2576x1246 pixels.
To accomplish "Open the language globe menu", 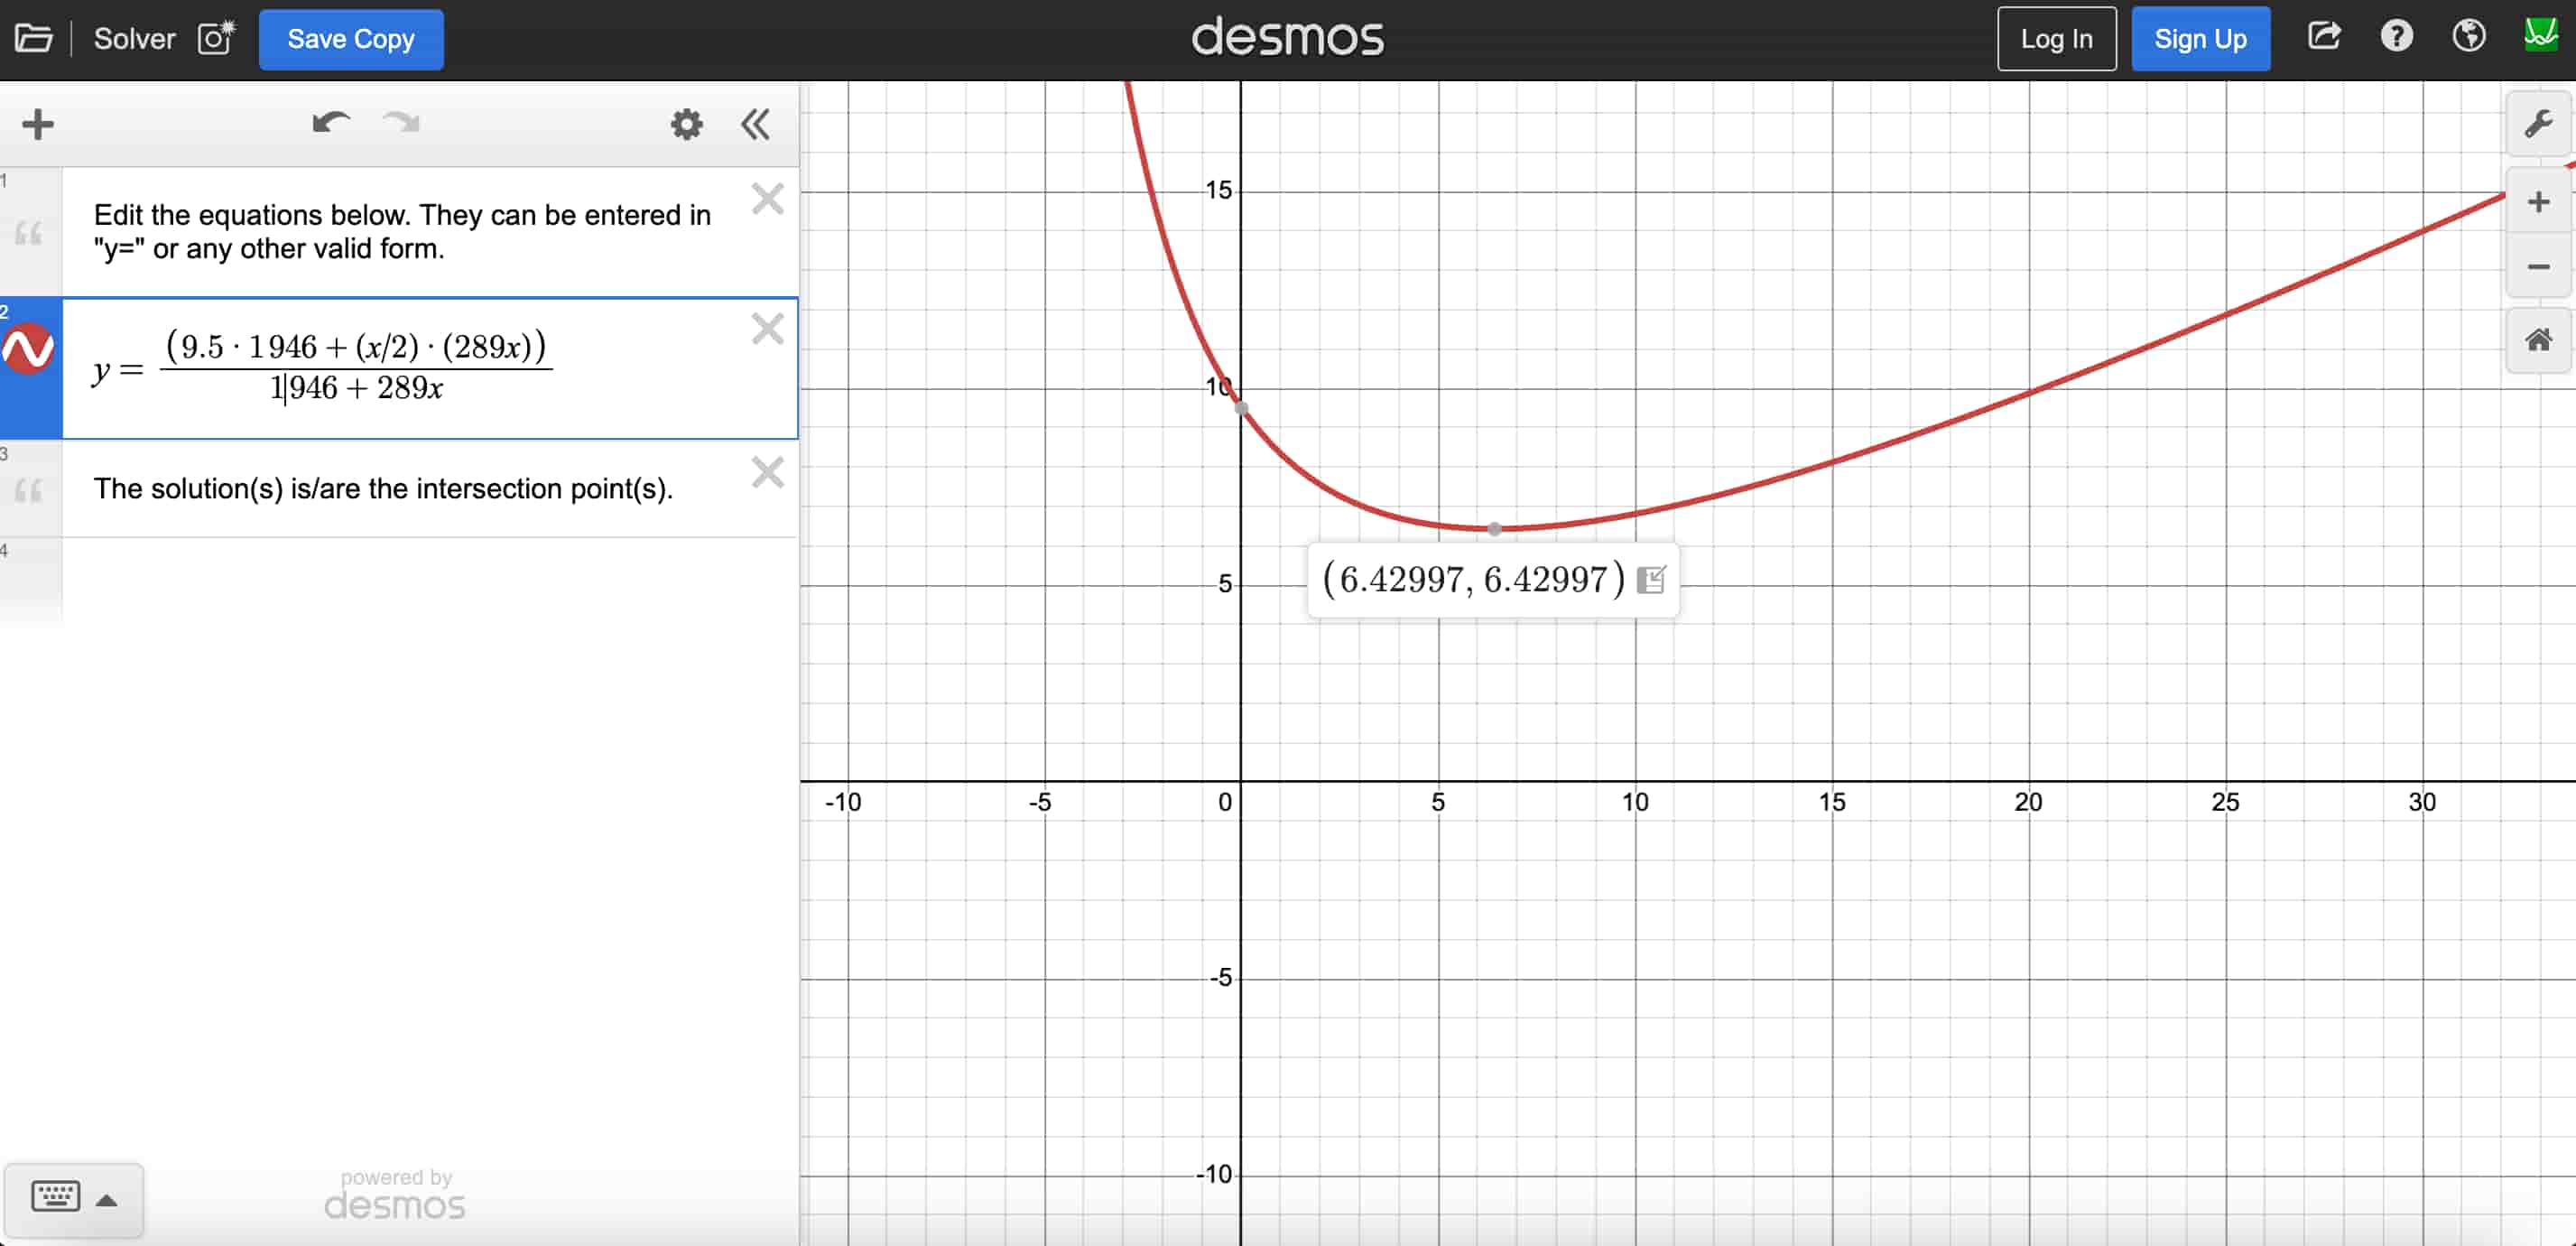I will tap(2468, 37).
